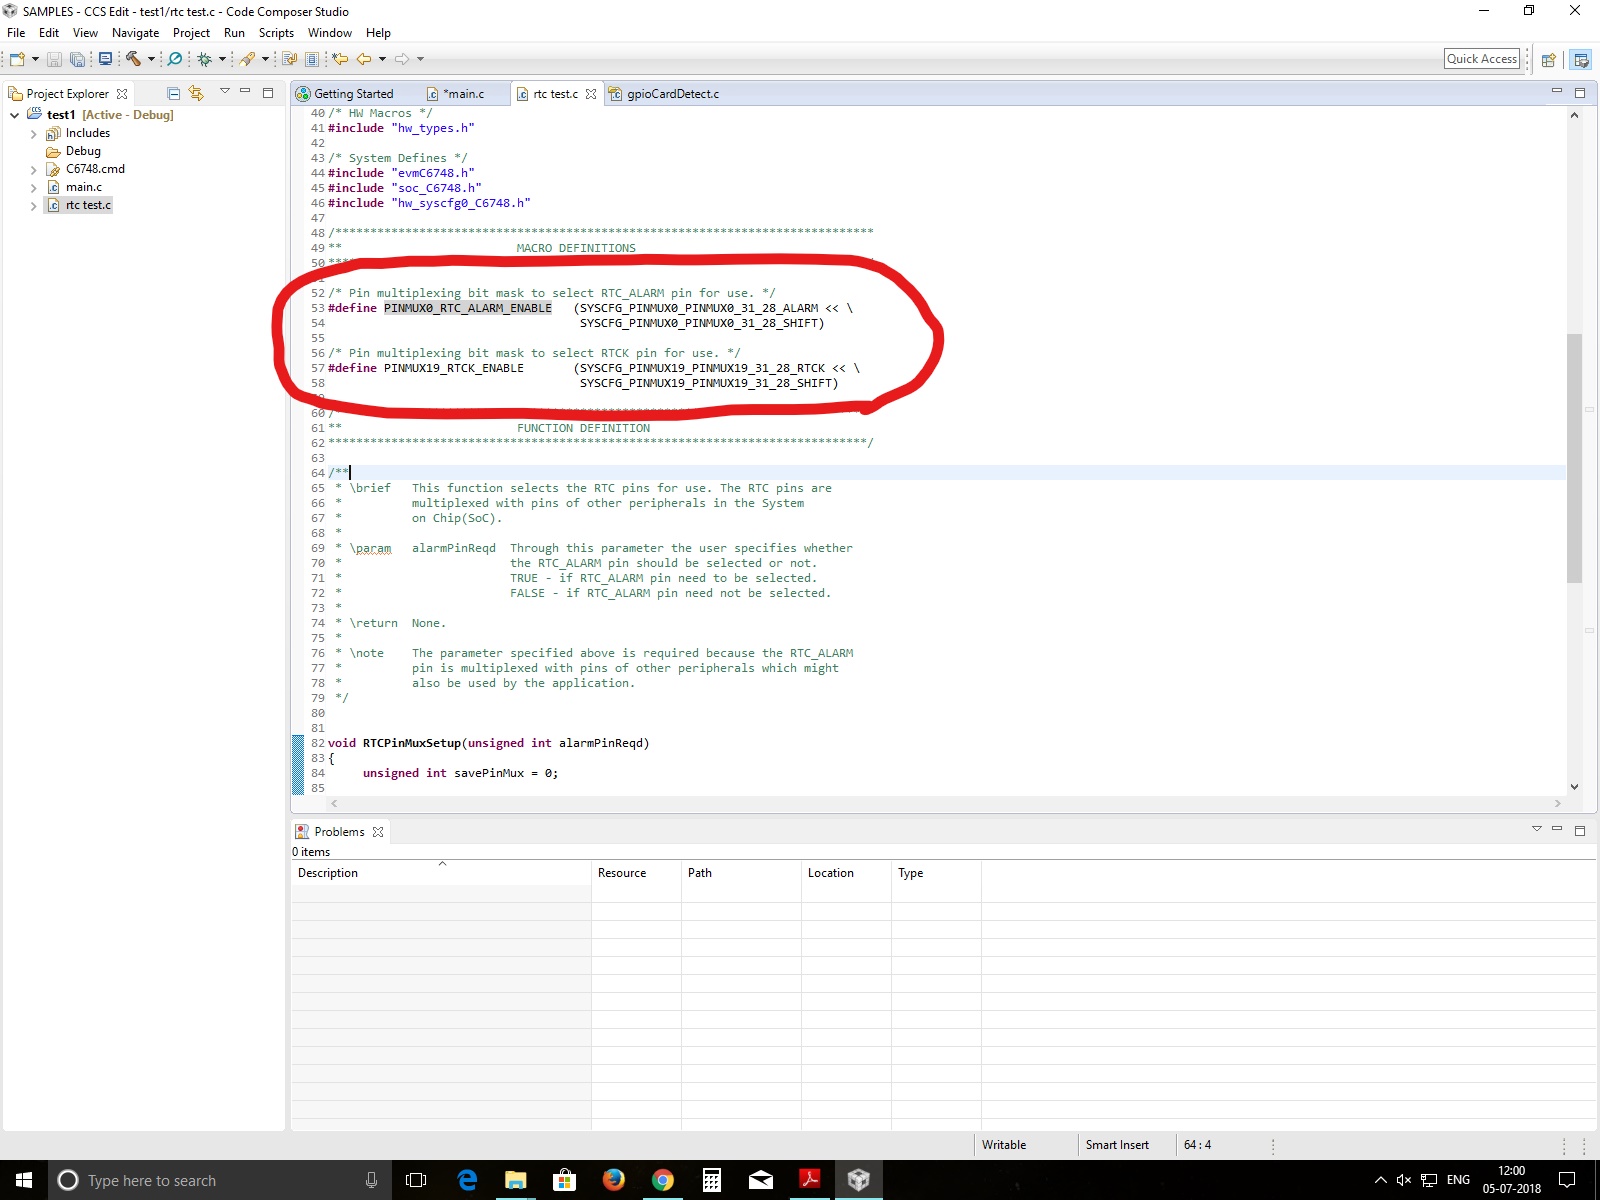
Task: Open New file dropdown arrow
Action: tap(35, 59)
